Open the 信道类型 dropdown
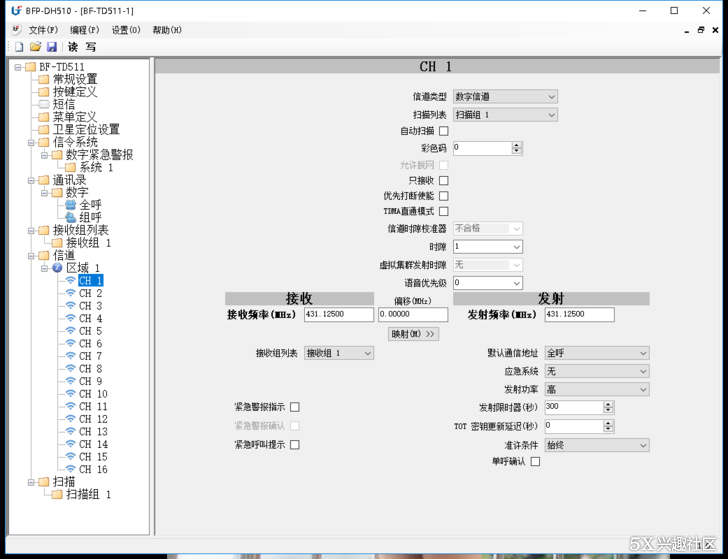This screenshot has width=728, height=559. tap(505, 97)
